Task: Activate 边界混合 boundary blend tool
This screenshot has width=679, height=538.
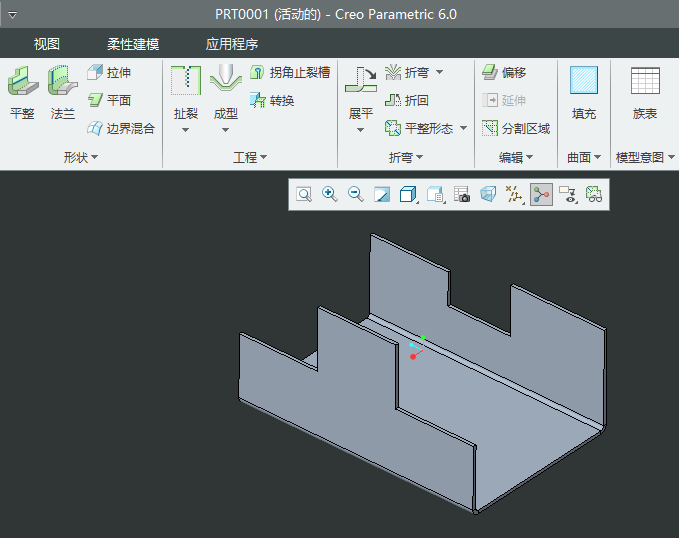Action: point(121,128)
